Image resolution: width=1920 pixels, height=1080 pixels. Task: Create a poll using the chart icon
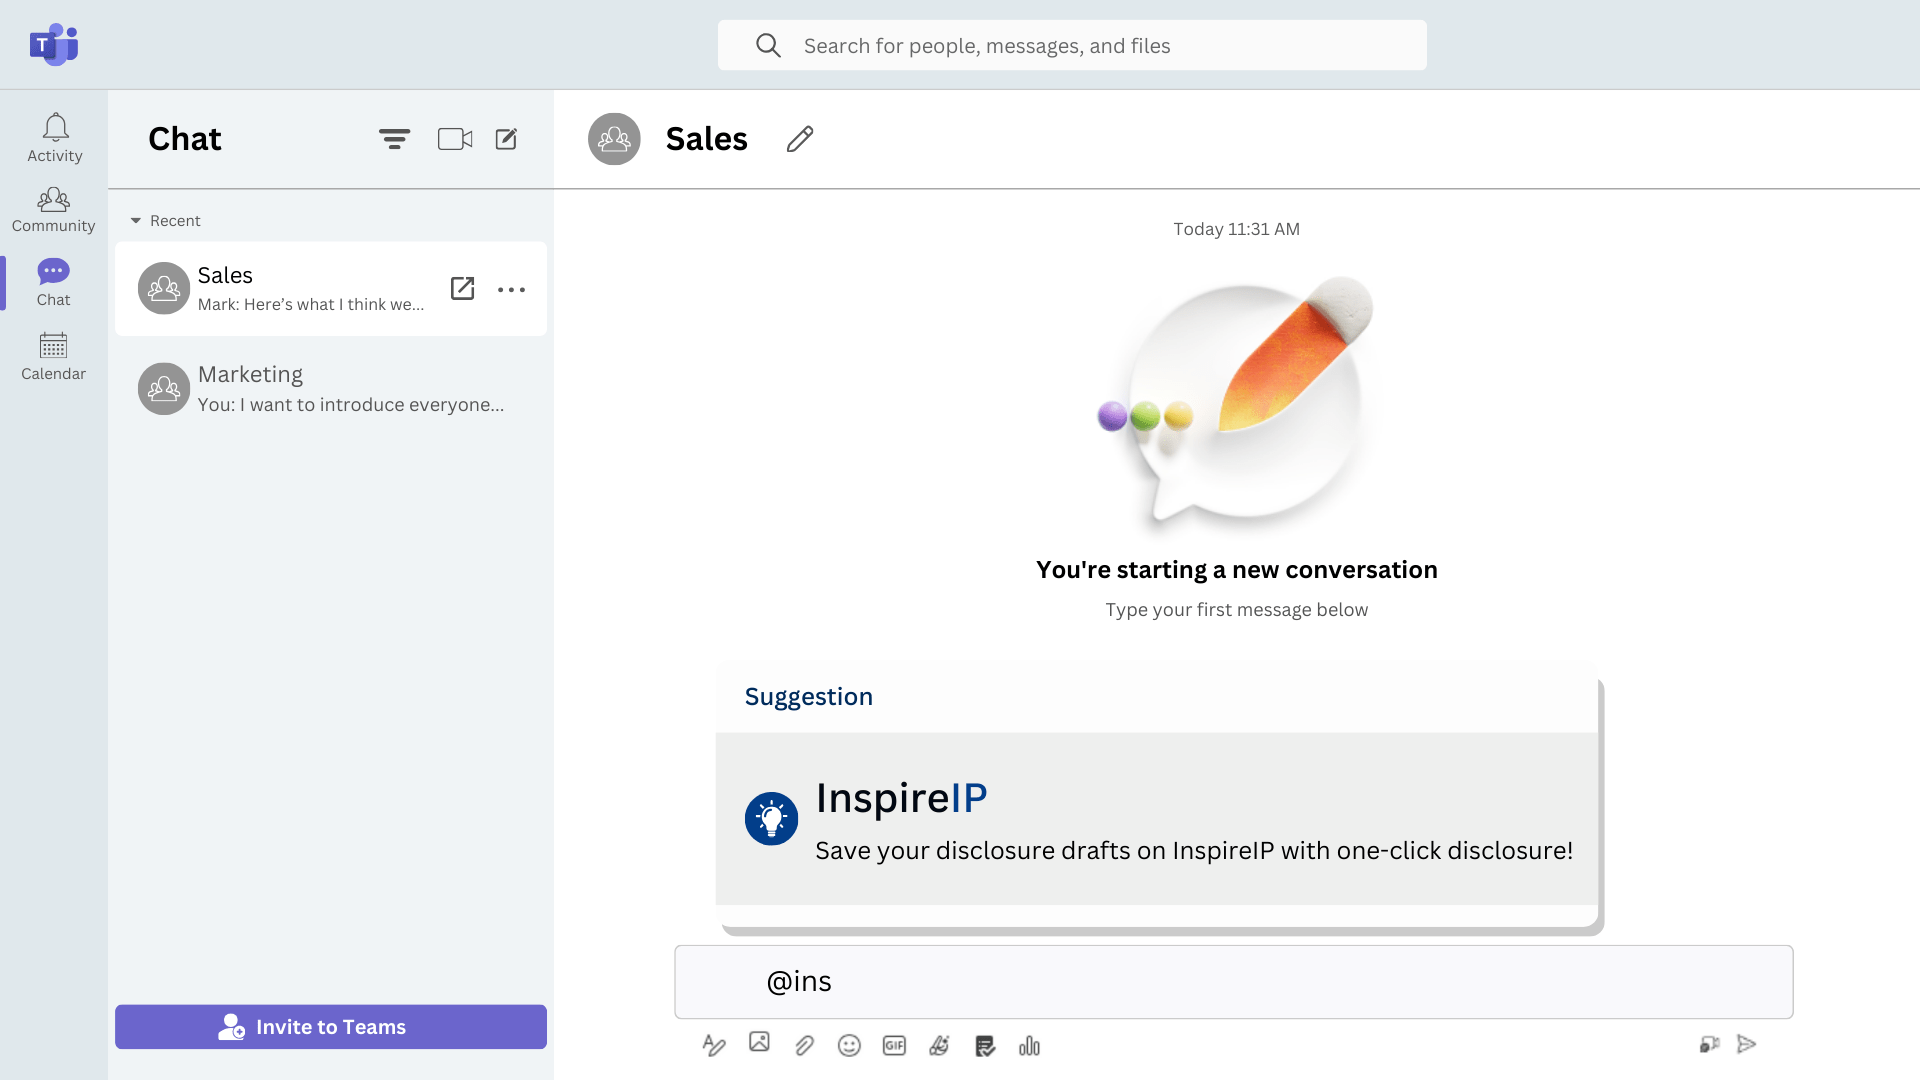[1029, 1045]
